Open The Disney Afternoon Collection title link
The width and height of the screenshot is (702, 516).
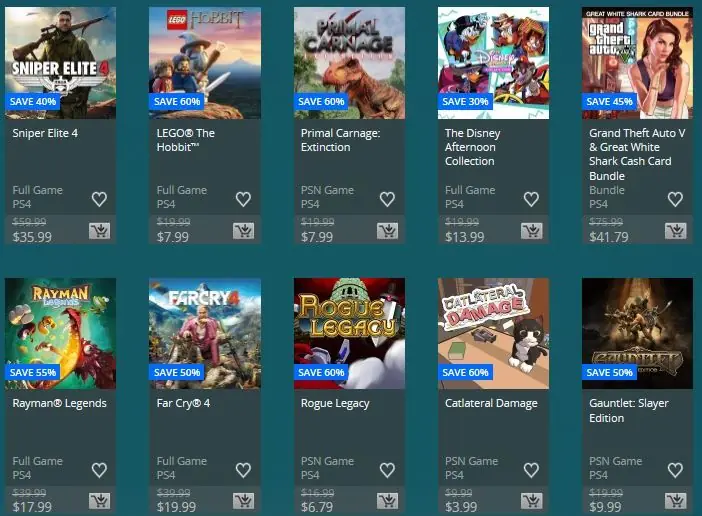point(472,147)
